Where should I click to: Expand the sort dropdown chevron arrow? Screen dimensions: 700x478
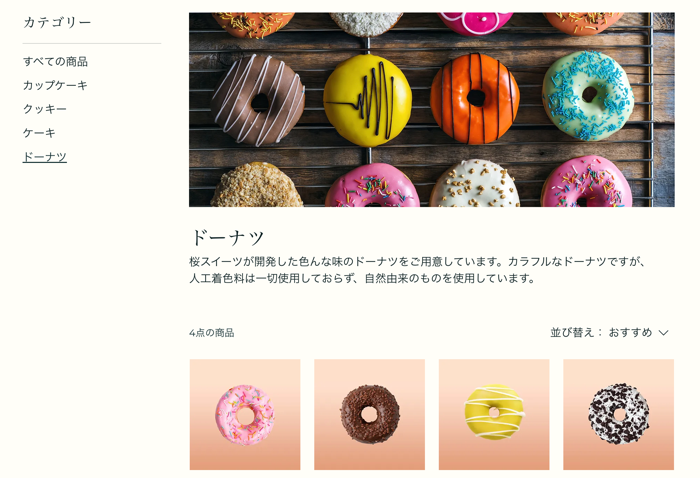663,333
